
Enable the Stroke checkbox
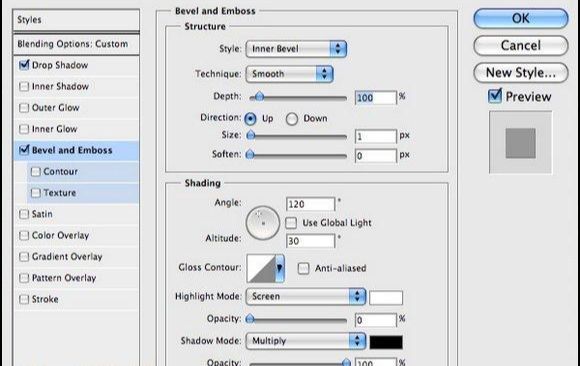[x=24, y=299]
